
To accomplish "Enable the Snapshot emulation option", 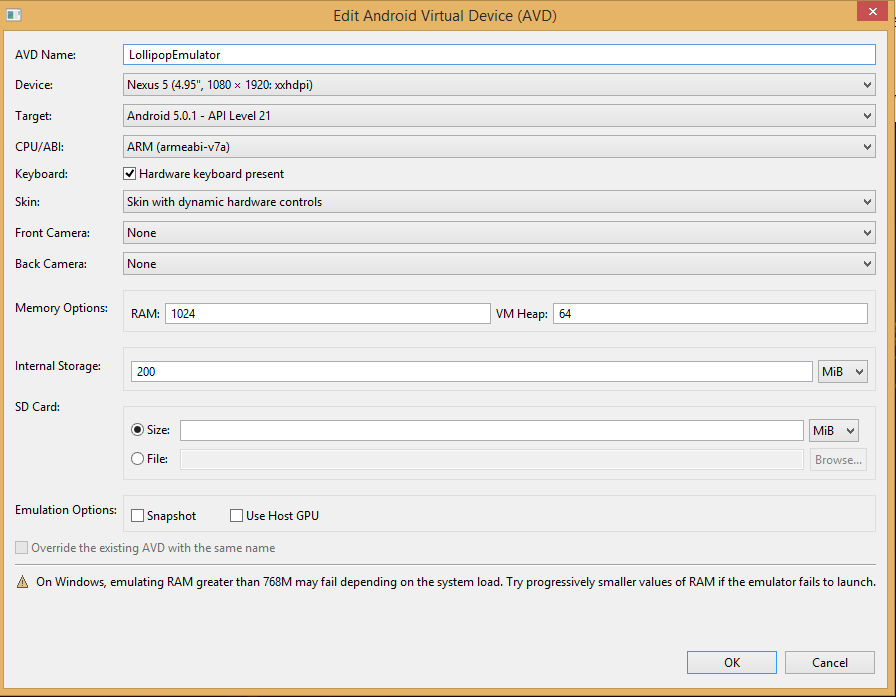I will coord(137,515).
